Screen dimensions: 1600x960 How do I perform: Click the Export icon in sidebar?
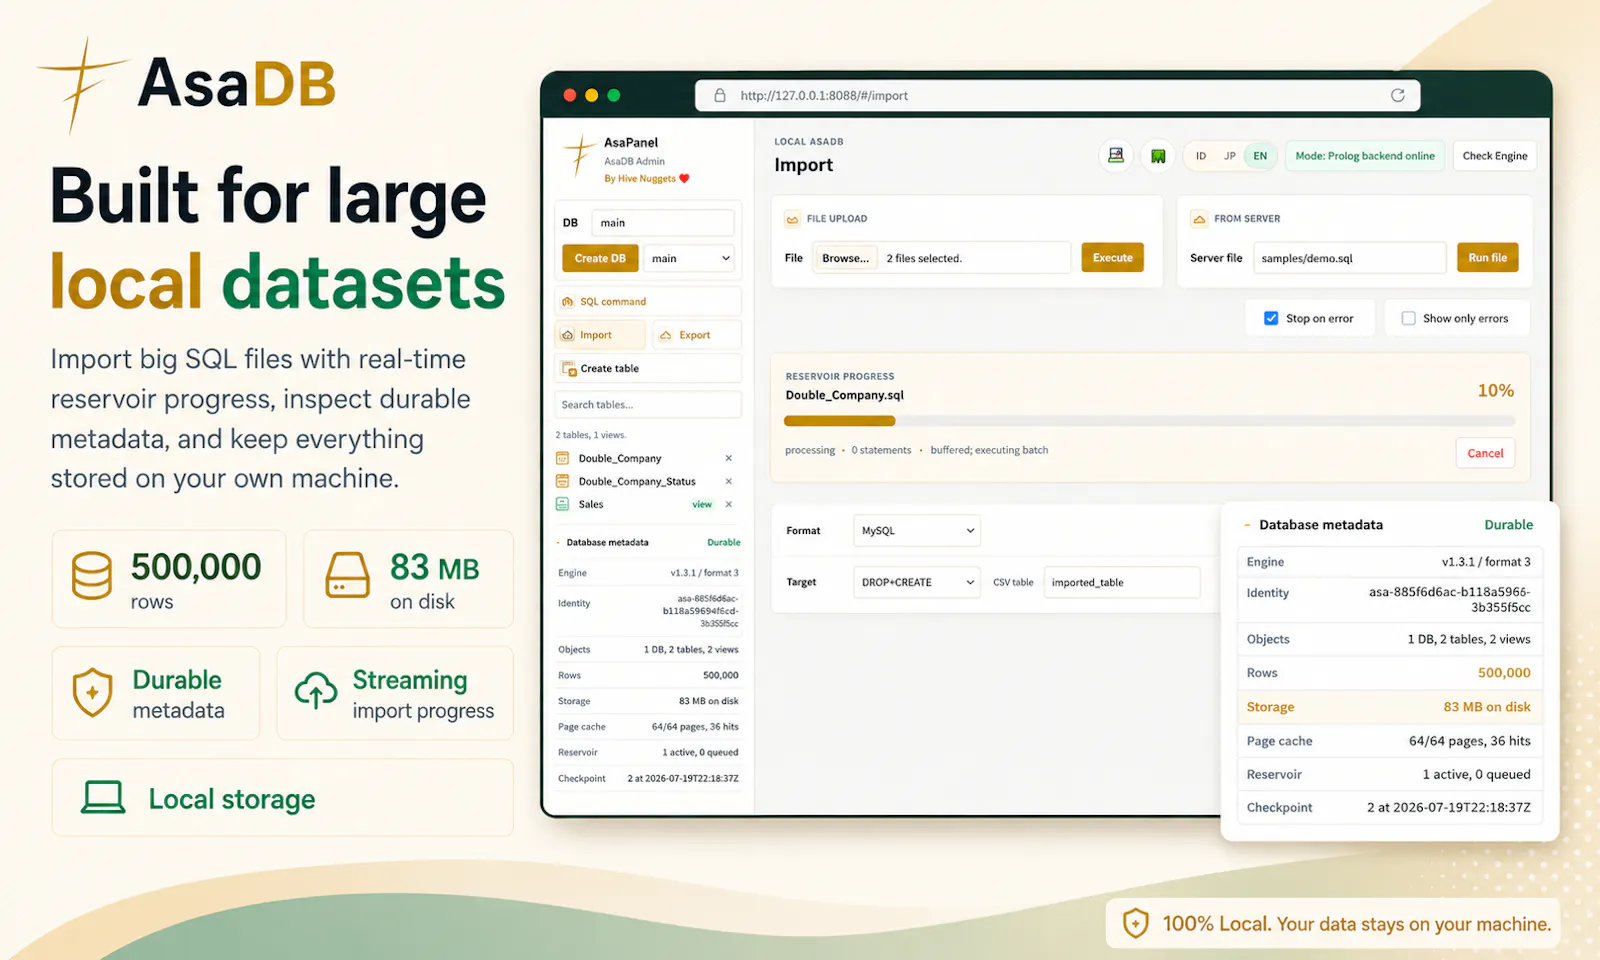[x=666, y=335]
